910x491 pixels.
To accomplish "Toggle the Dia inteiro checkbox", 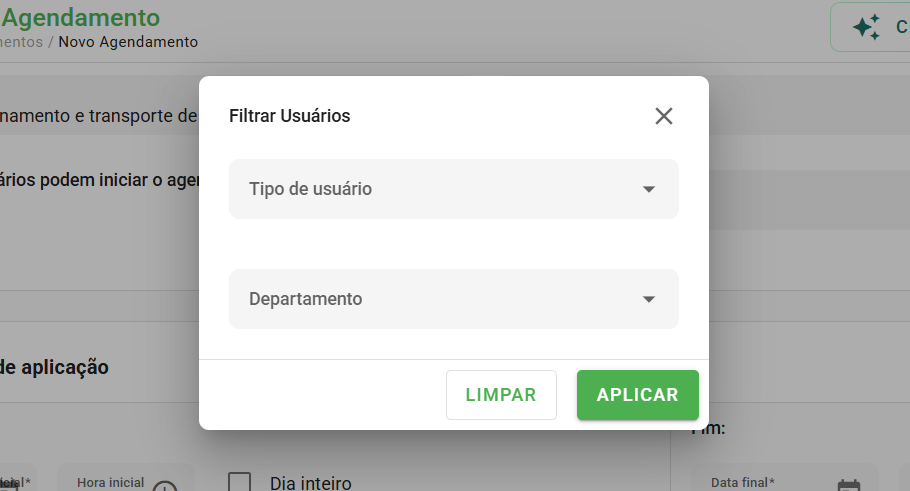I will tap(240, 482).
